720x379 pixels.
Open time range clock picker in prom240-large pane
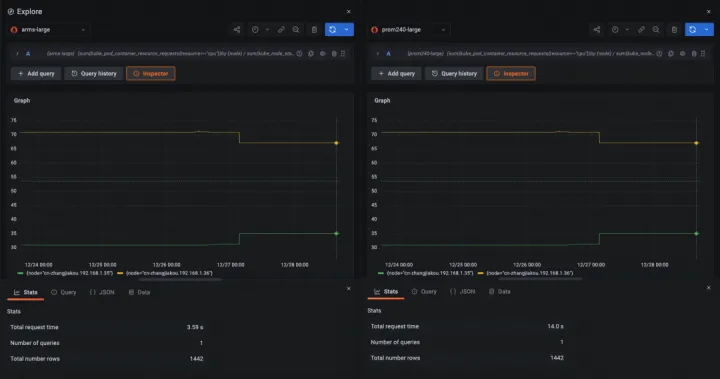pos(615,30)
